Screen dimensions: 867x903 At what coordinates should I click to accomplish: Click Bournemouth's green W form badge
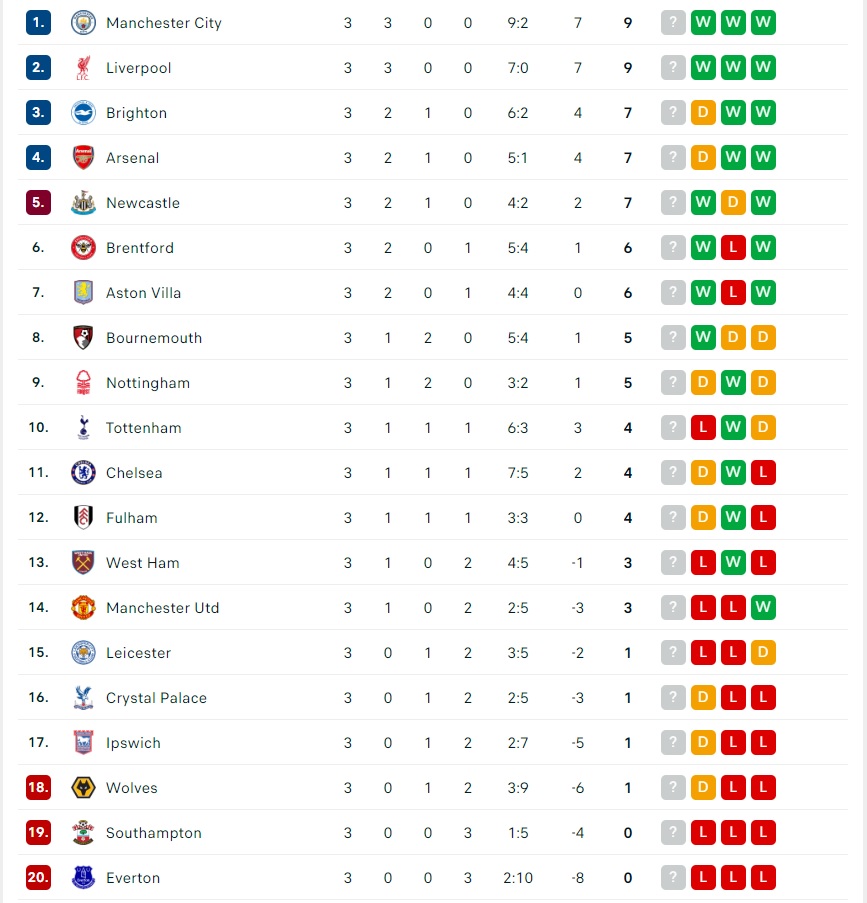(x=703, y=337)
